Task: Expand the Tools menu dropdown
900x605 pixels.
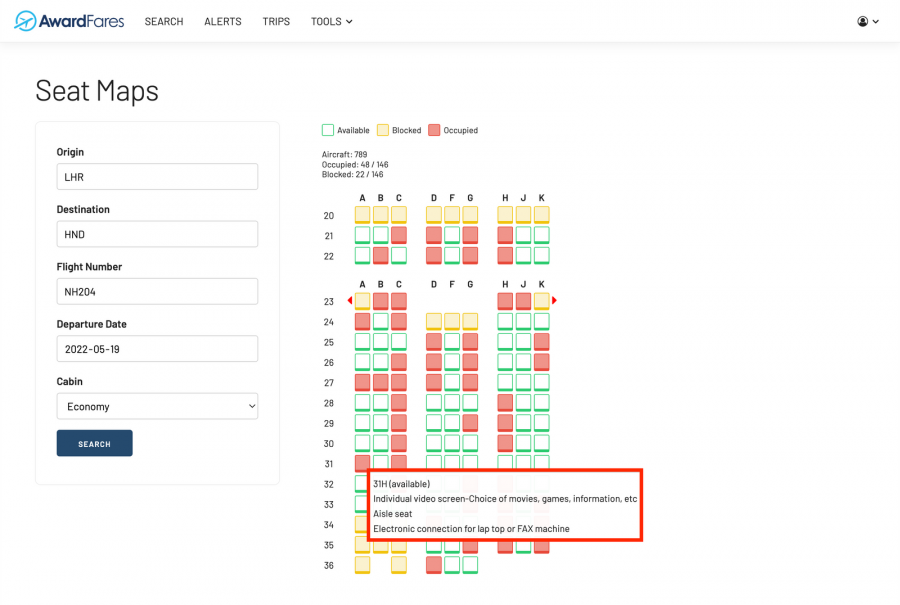Action: click(x=331, y=21)
